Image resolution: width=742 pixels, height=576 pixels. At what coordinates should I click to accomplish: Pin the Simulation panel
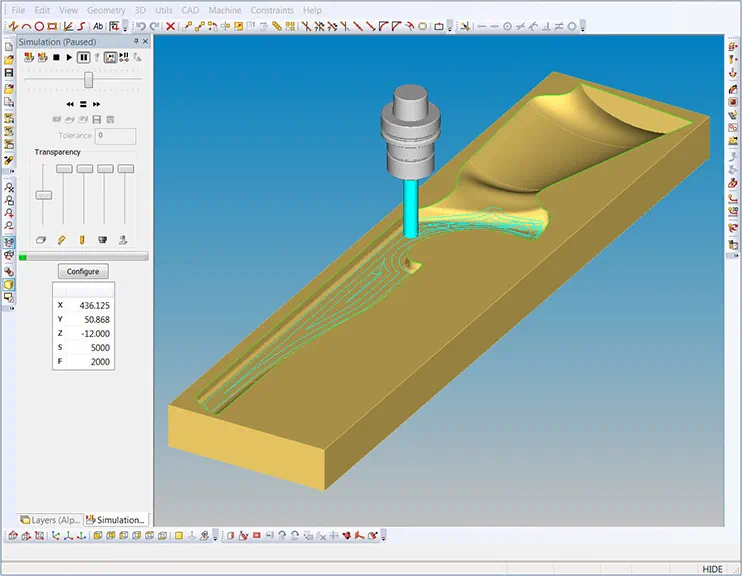pos(136,41)
